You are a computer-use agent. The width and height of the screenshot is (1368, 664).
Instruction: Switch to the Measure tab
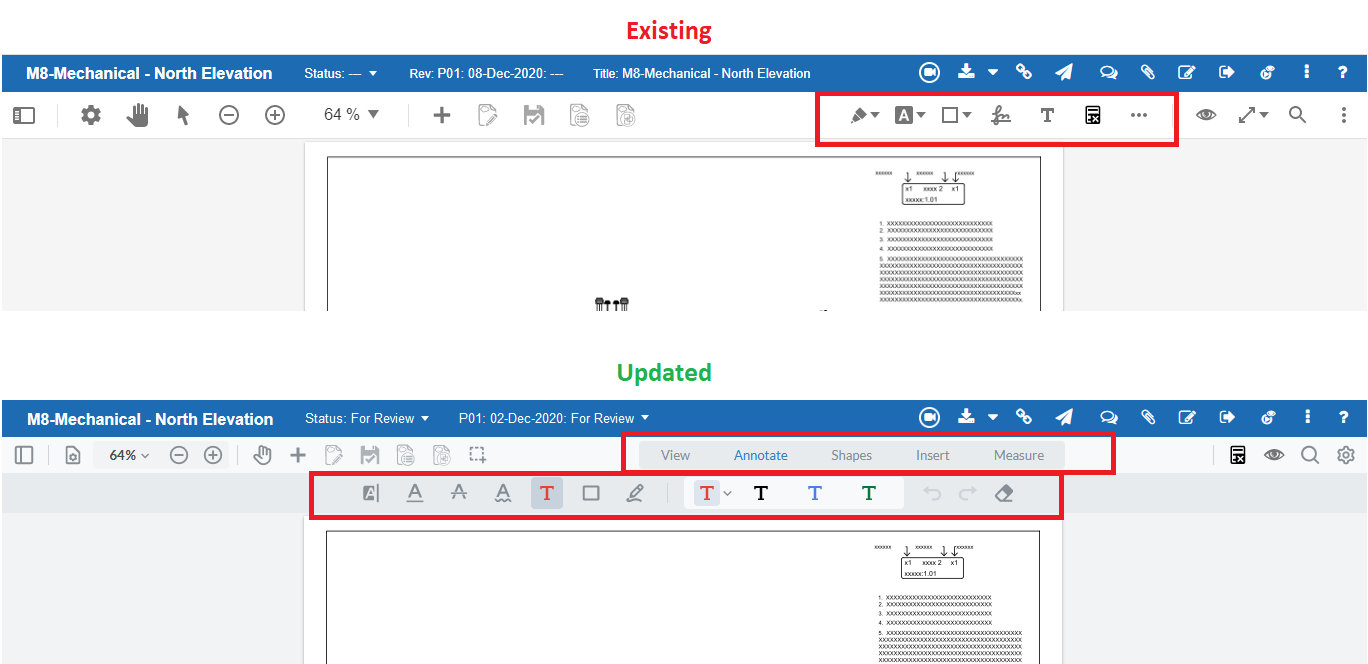pyautogui.click(x=1019, y=455)
